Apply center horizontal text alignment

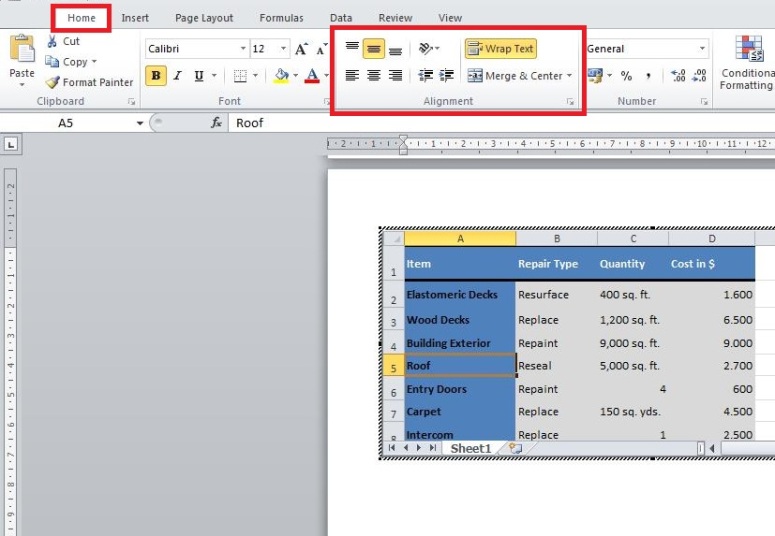[x=374, y=76]
